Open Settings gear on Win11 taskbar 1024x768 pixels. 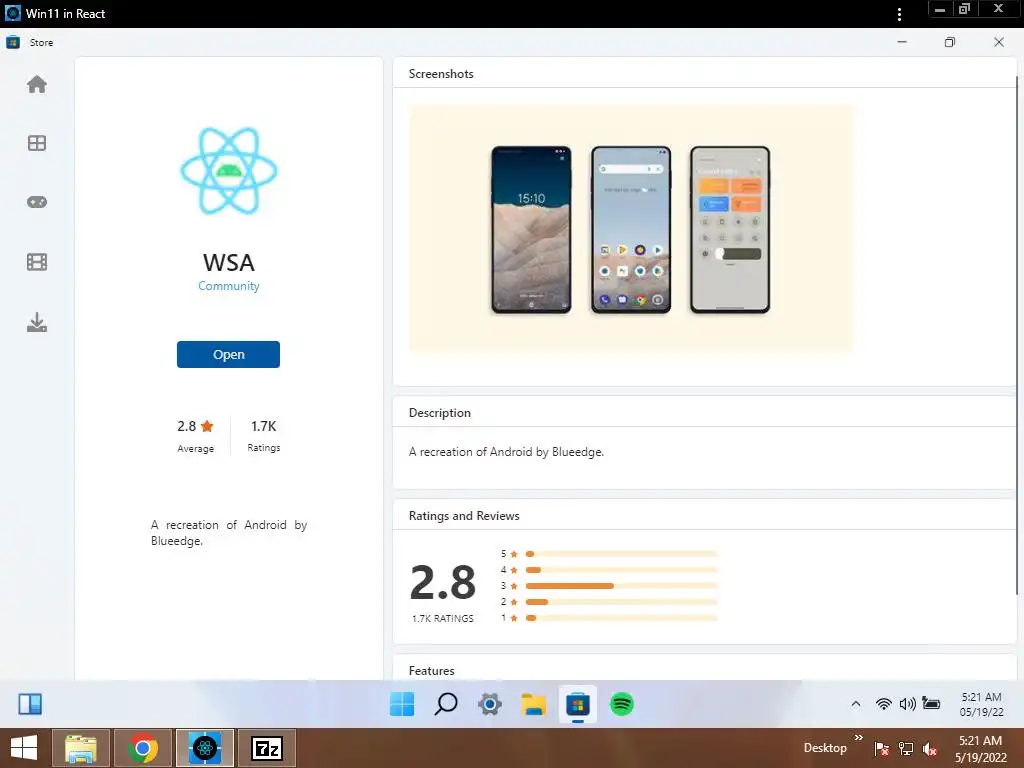tap(490, 704)
